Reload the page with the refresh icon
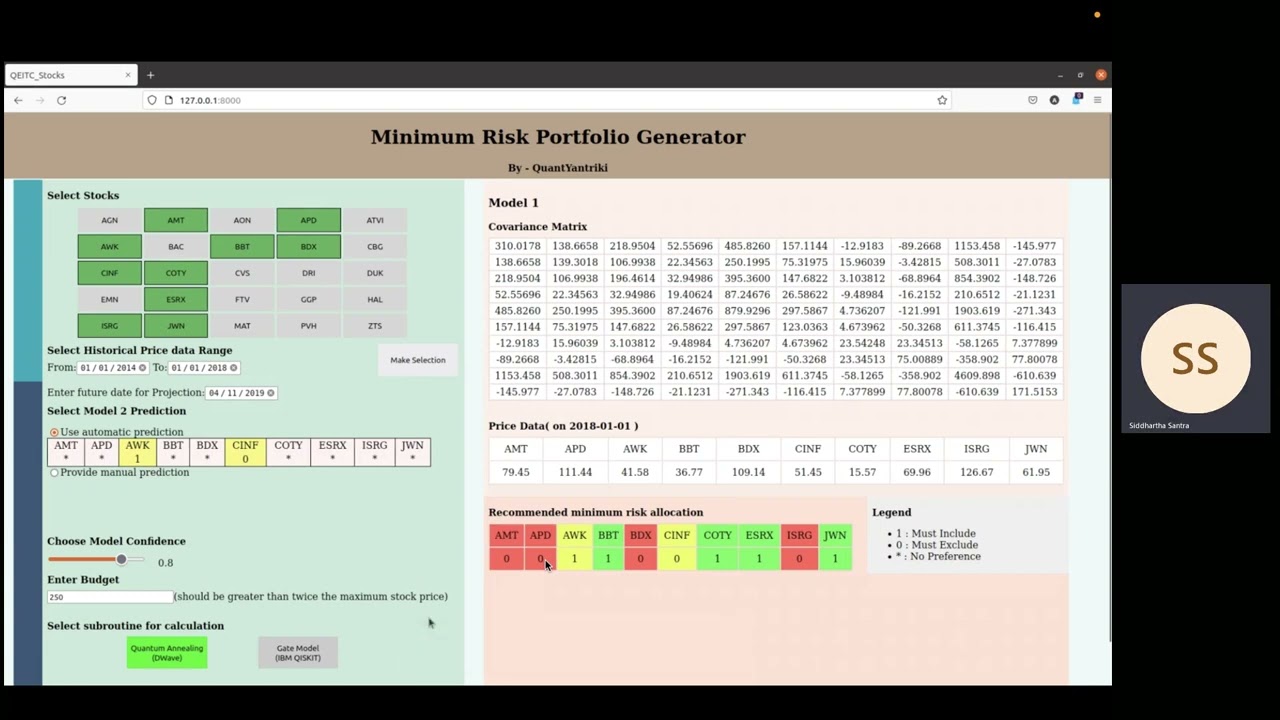This screenshot has height=720, width=1280. 61,100
